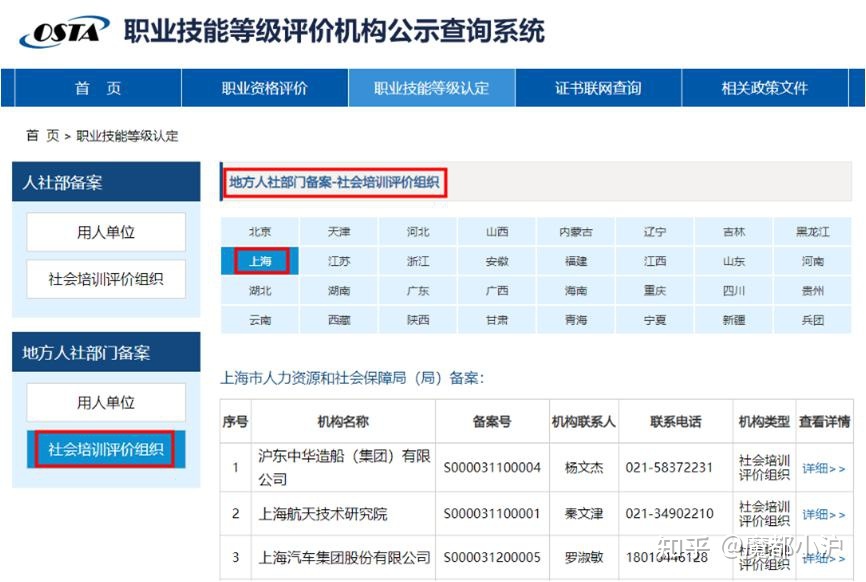Image resolution: width=866 pixels, height=582 pixels.
Task: Choose the 江苏 region cell
Action: click(x=339, y=261)
